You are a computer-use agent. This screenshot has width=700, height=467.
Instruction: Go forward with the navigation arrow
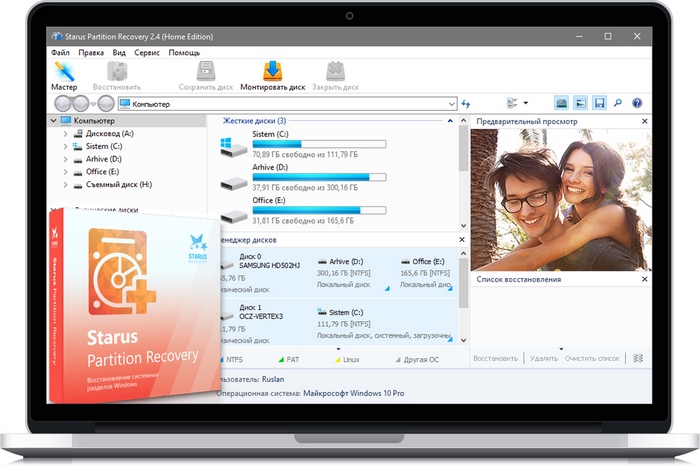pyautogui.click(x=80, y=104)
